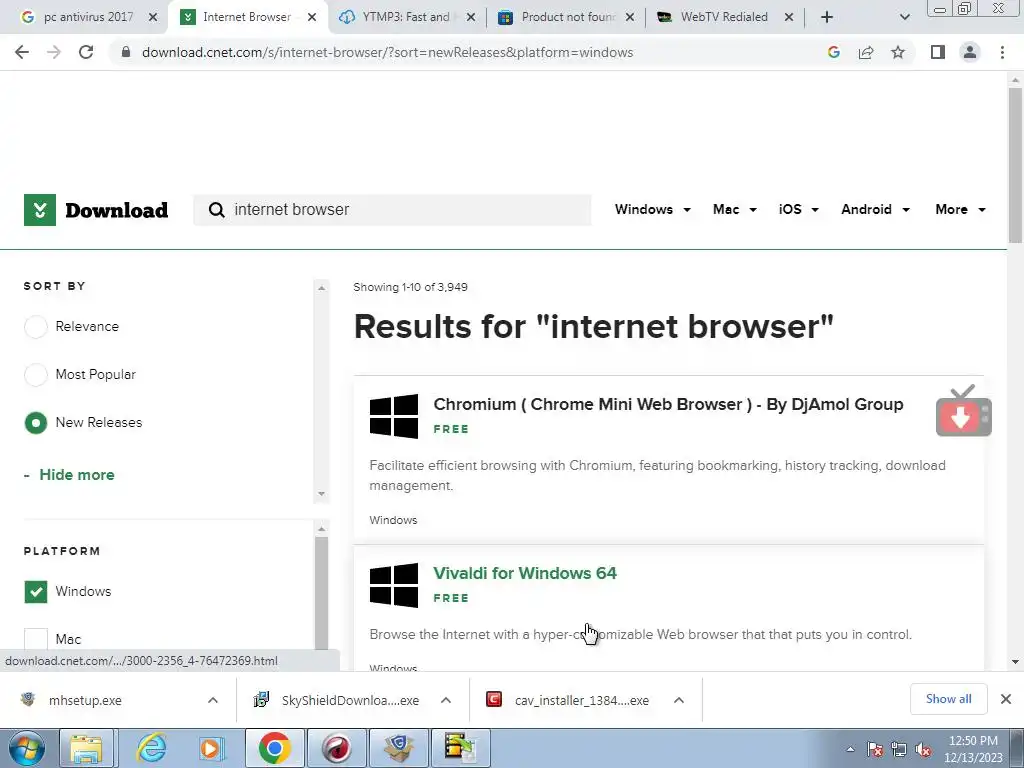Open SkyShieldDownloader download options arrow
Screen dimensions: 1024x768
445,700
